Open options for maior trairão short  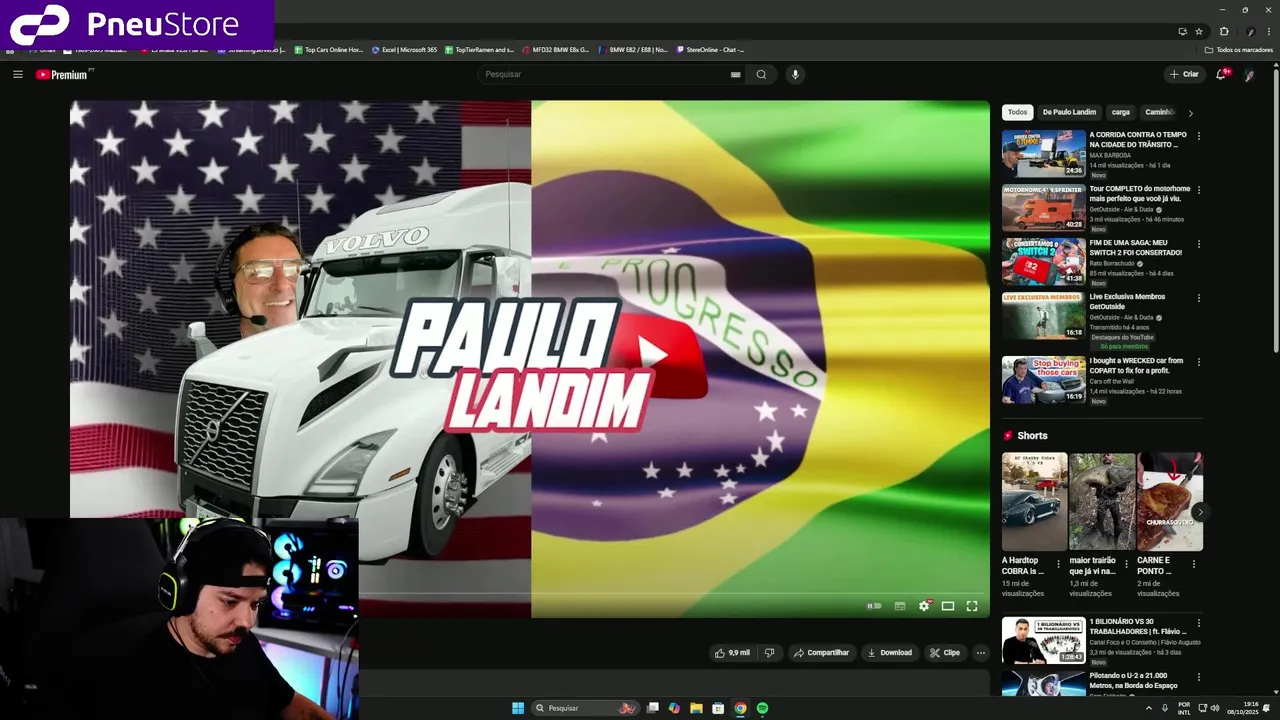[1126, 563]
